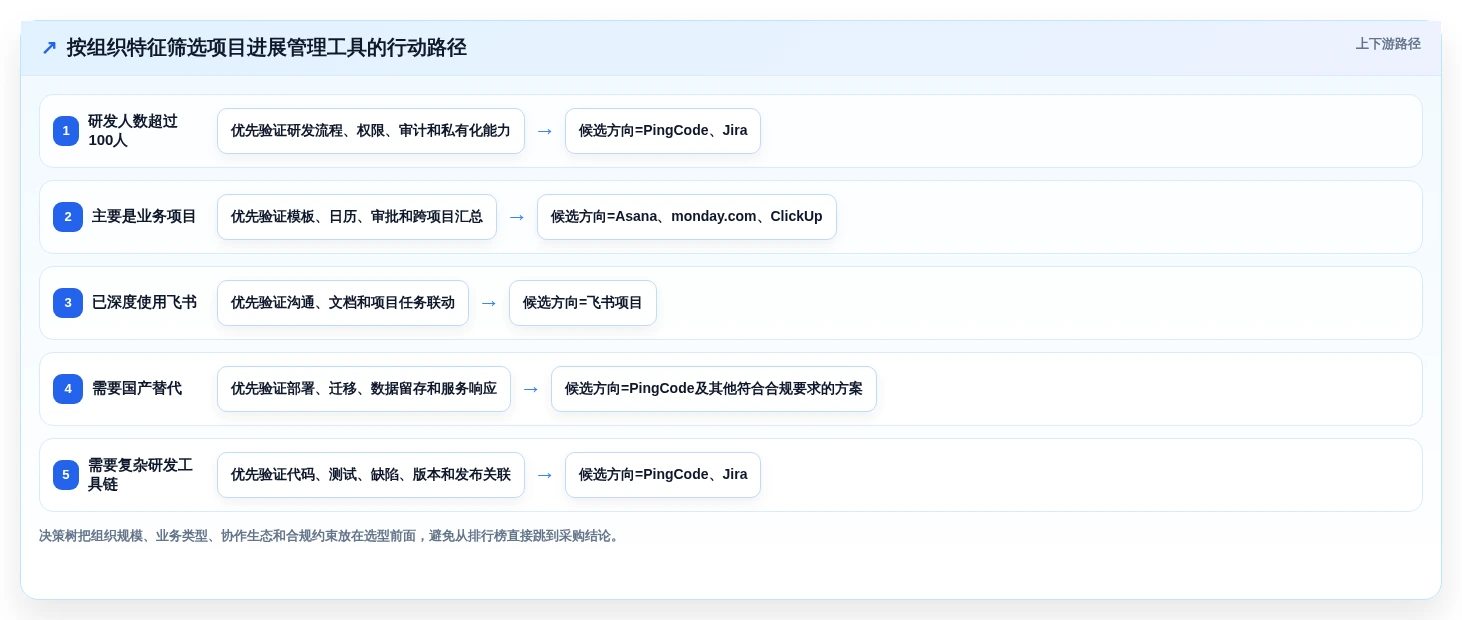
Task: Click 候选方向=PingCode、Jira in the row 5
Action: tap(663, 475)
